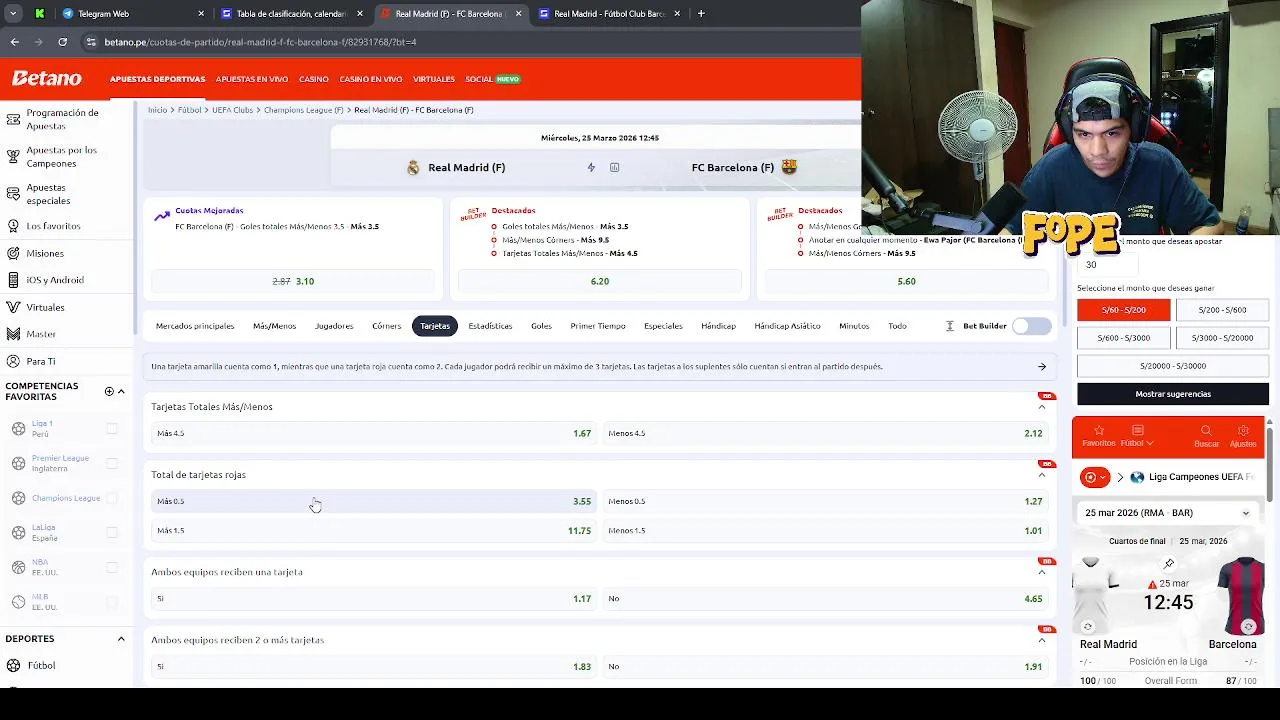Expand the card rules info arrow

(1041, 367)
